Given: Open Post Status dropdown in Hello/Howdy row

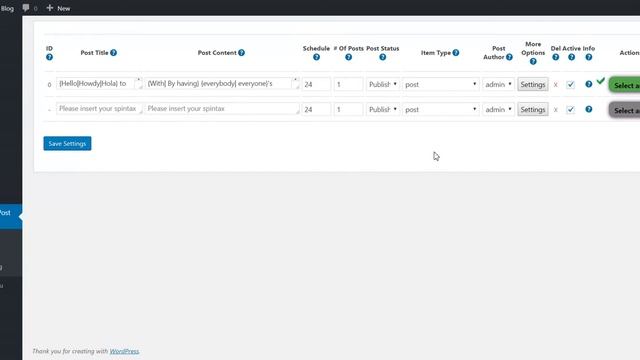Looking at the screenshot, I should (x=383, y=84).
